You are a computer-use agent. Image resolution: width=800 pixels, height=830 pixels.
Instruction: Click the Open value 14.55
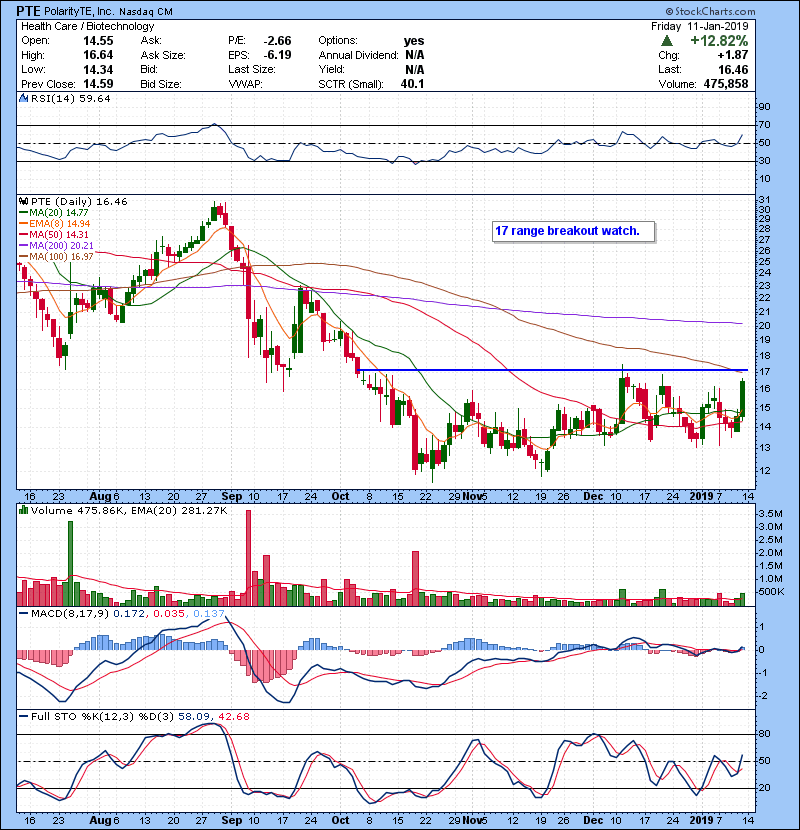98,41
